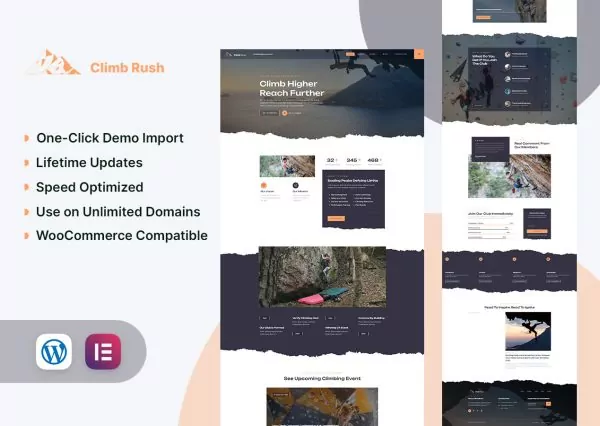600x426 pixels.
Task: Click the One-Click Demo Import text
Action: click(110, 138)
